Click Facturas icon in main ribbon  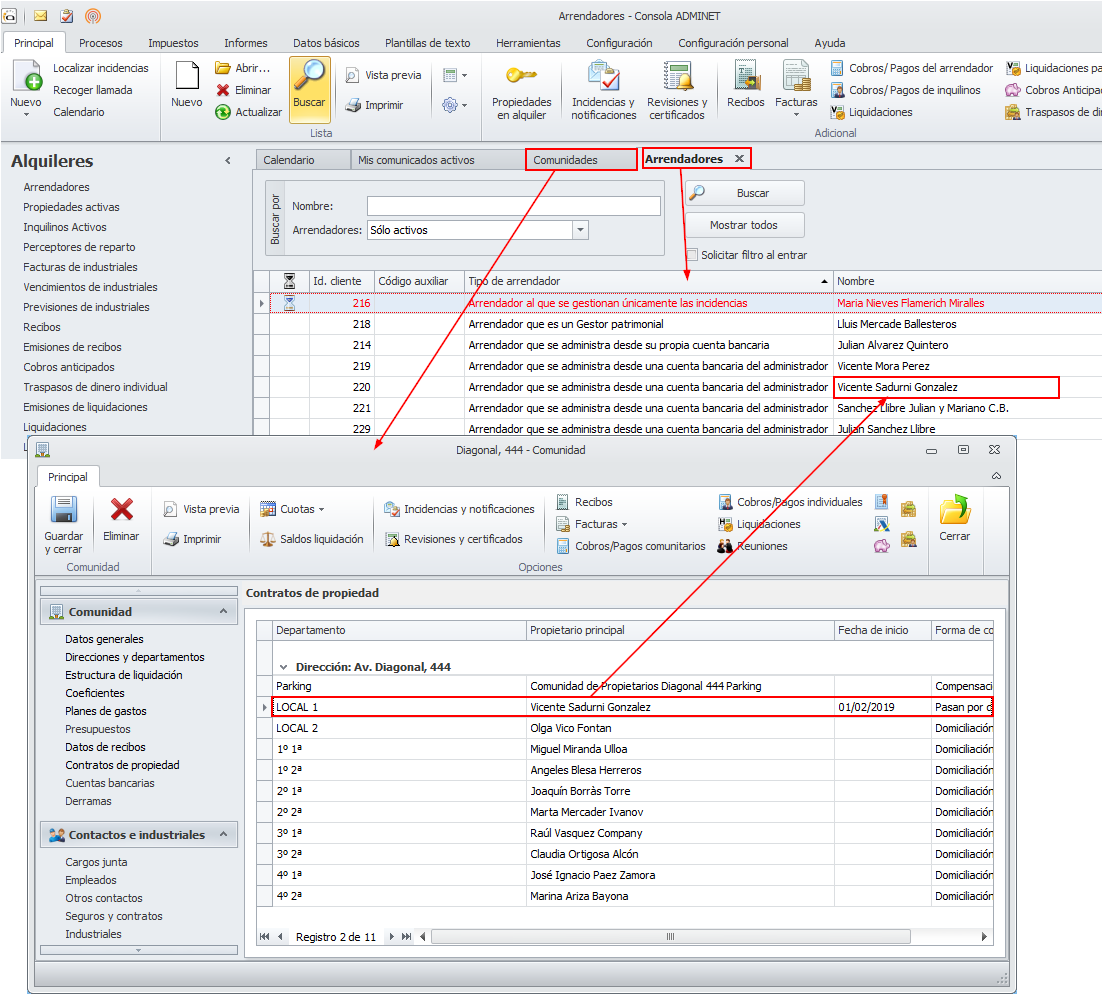[x=796, y=76]
